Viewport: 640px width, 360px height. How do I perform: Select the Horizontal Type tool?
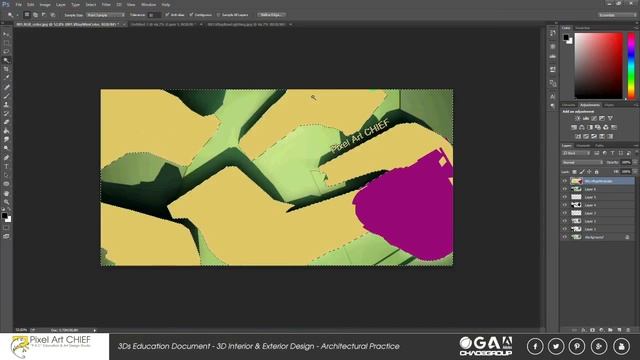click(x=6, y=166)
